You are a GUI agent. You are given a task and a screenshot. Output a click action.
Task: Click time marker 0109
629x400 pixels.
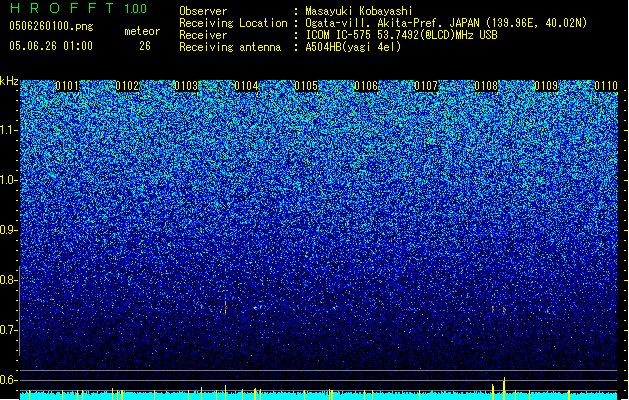(x=546, y=86)
